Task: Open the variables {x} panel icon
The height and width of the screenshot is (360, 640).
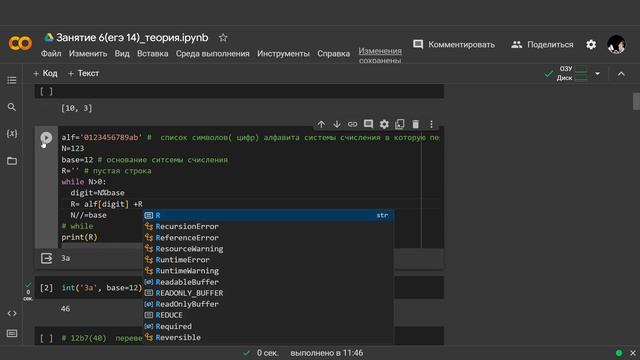Action: coord(12,133)
